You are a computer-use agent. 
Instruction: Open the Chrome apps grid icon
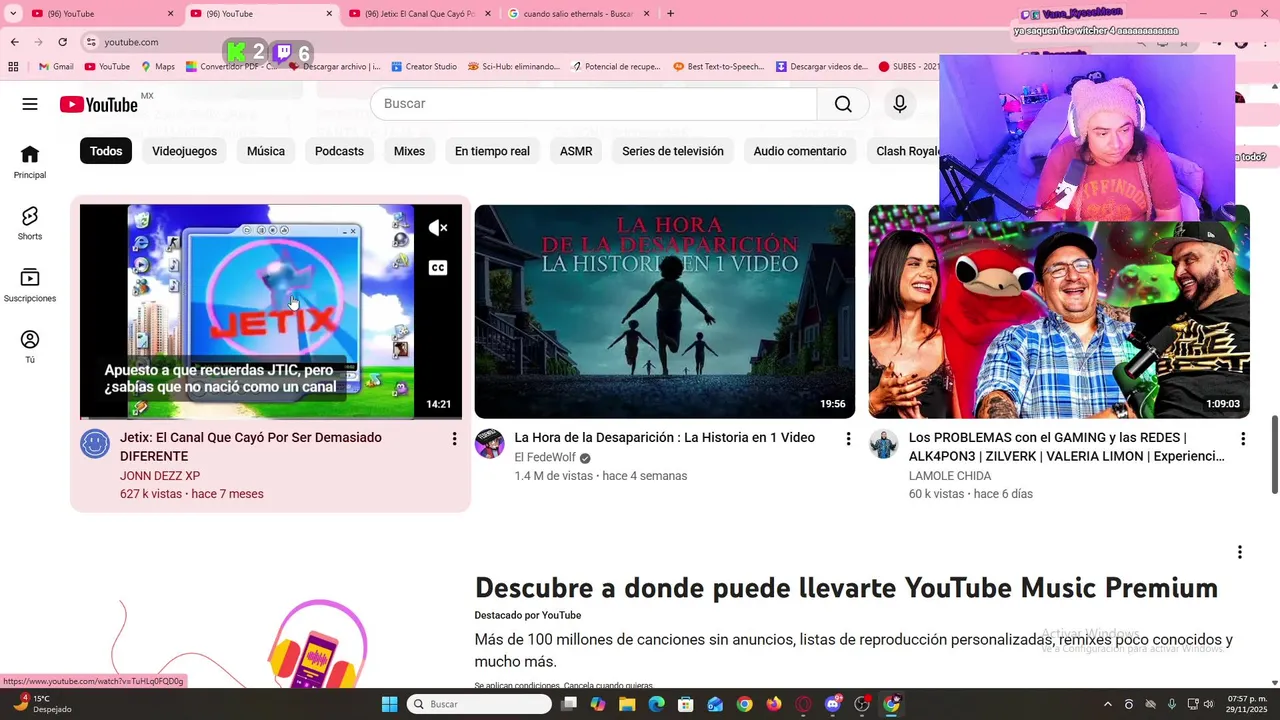[x=13, y=67]
